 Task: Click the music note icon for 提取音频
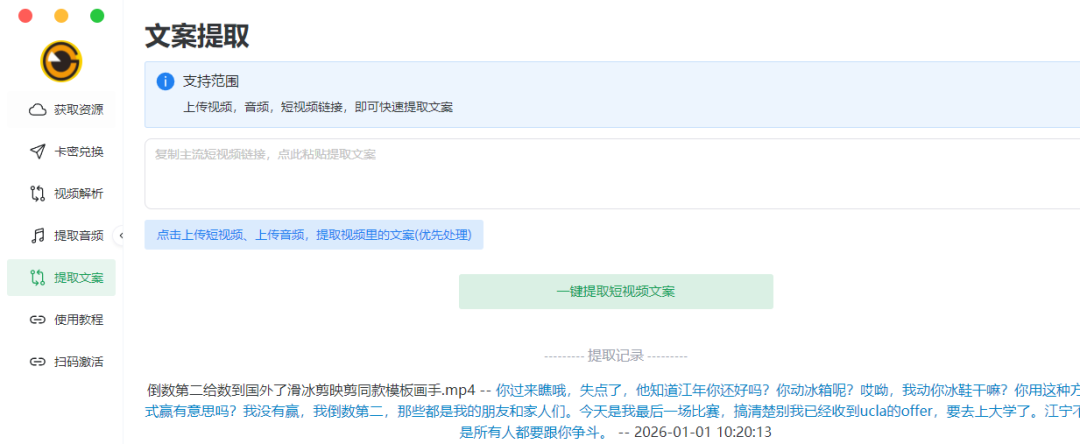38,236
